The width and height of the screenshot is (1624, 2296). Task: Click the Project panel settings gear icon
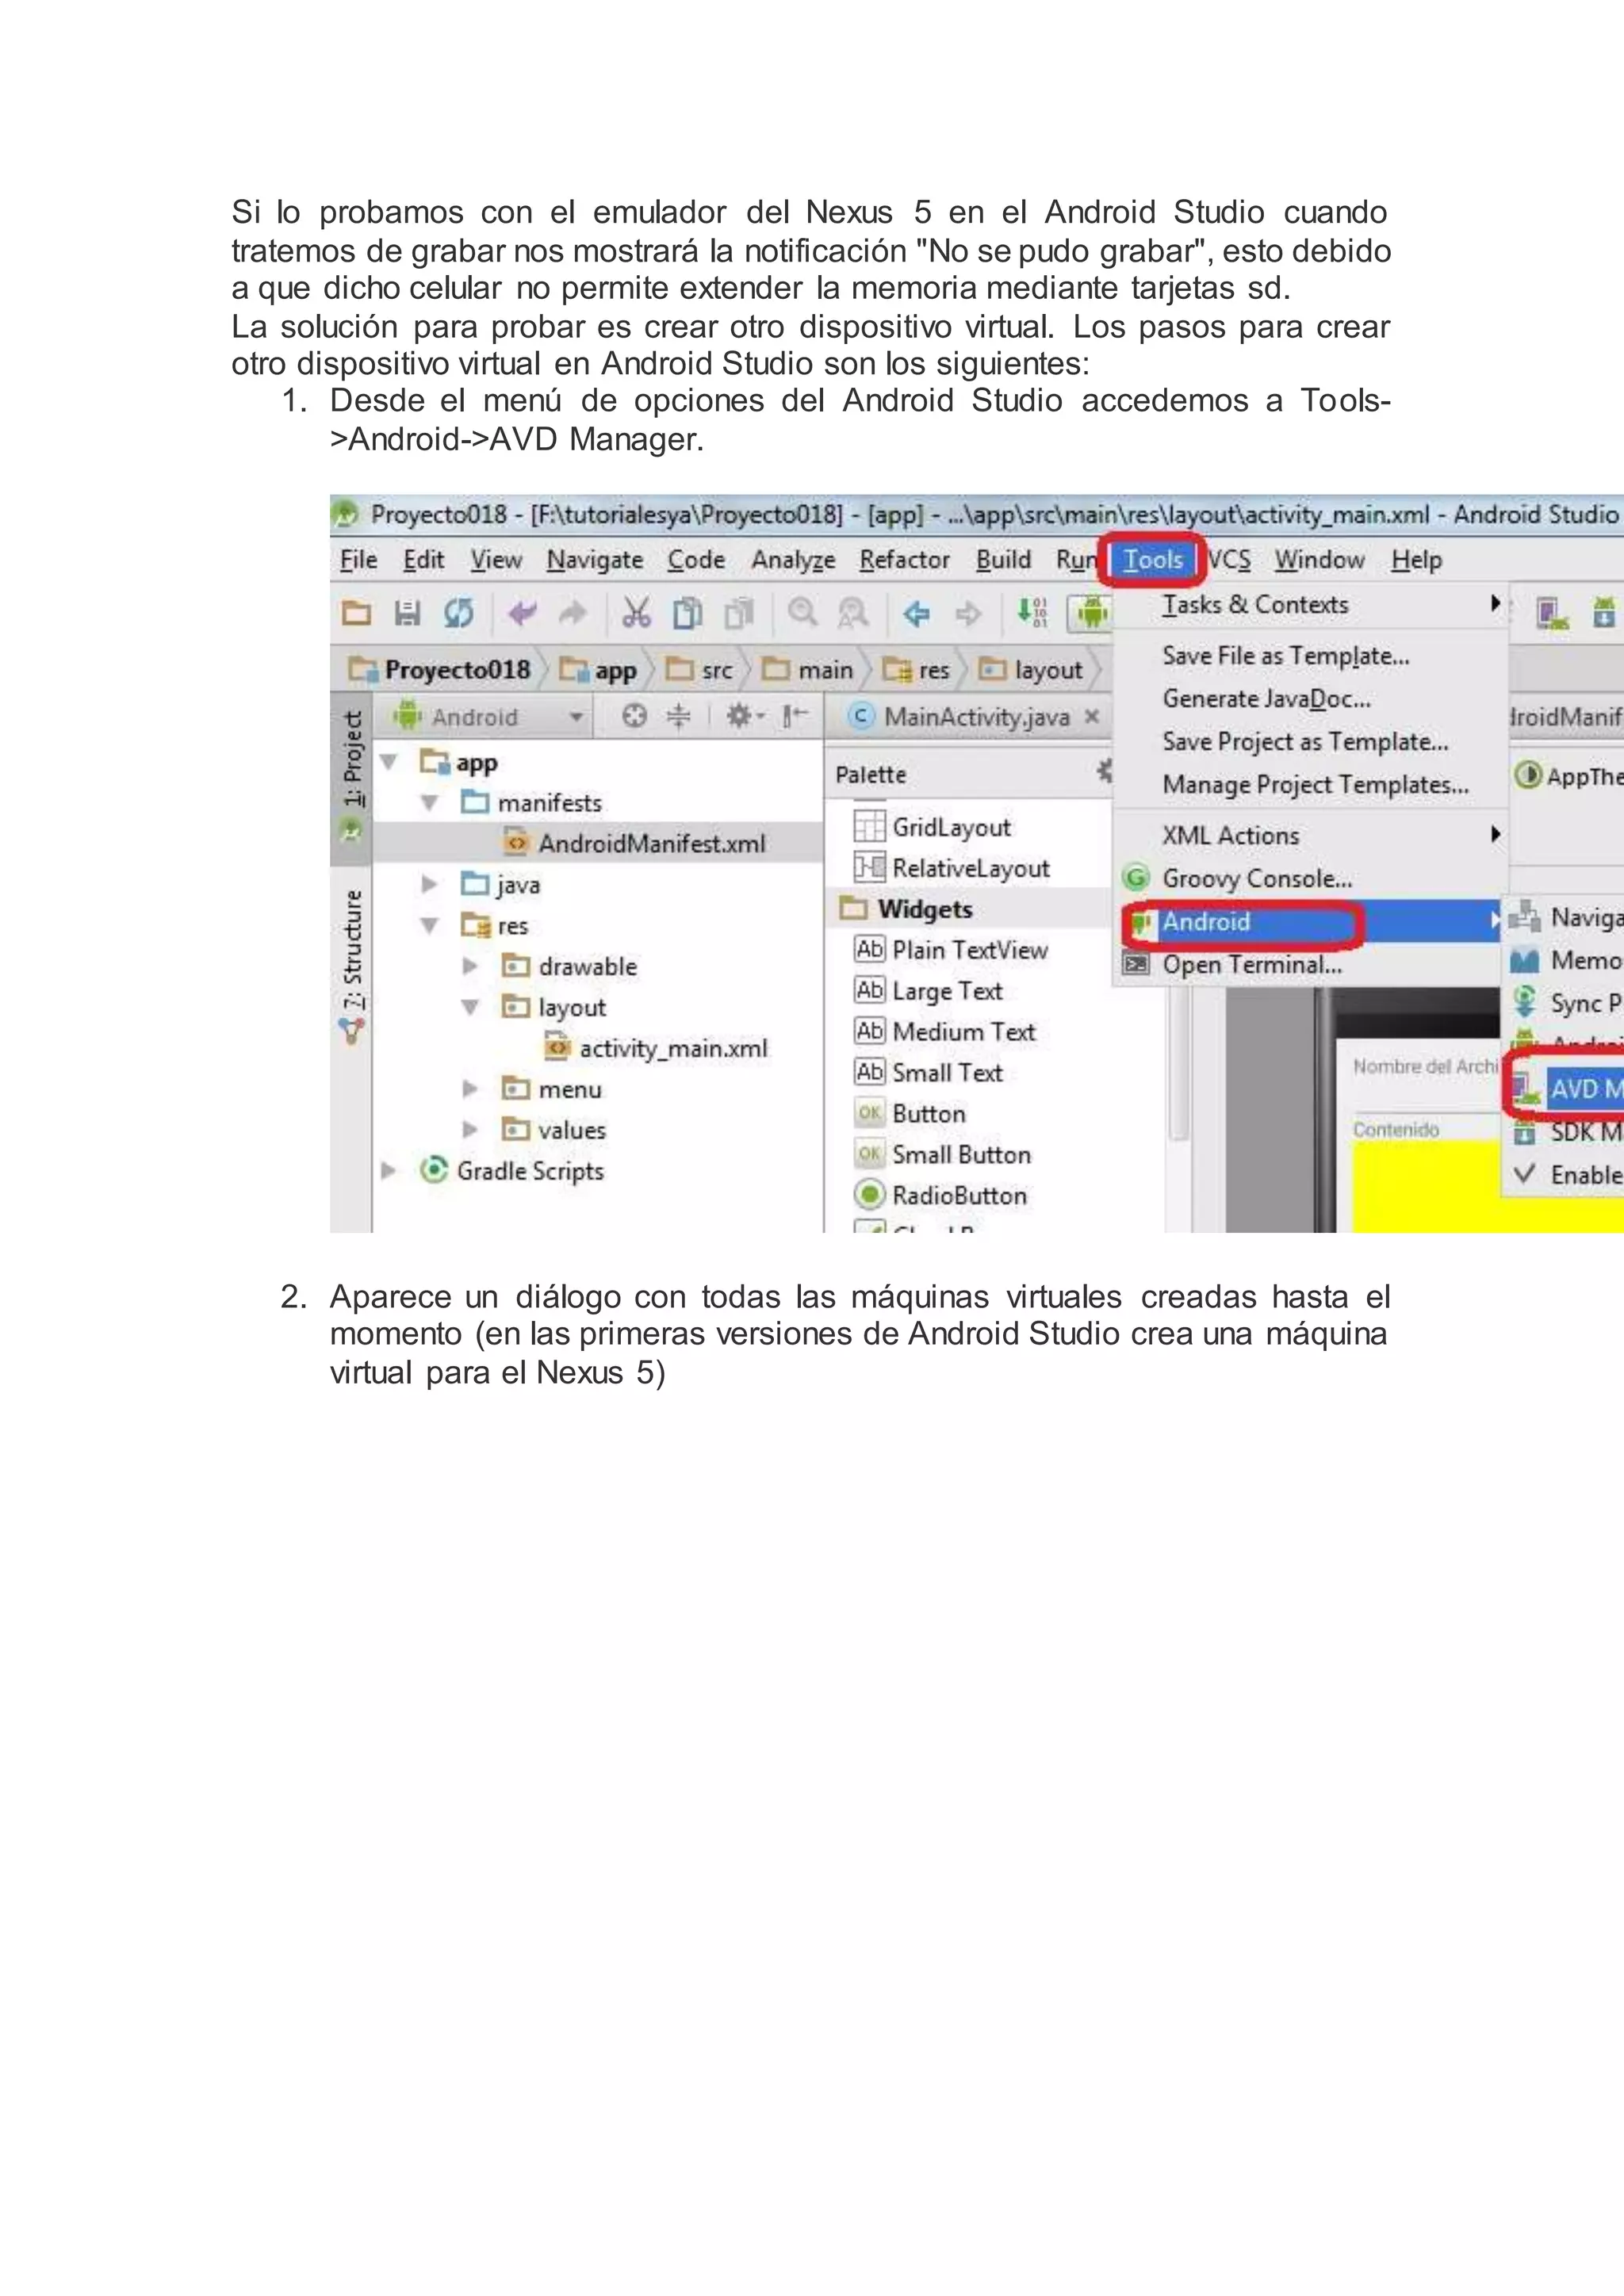(x=743, y=716)
